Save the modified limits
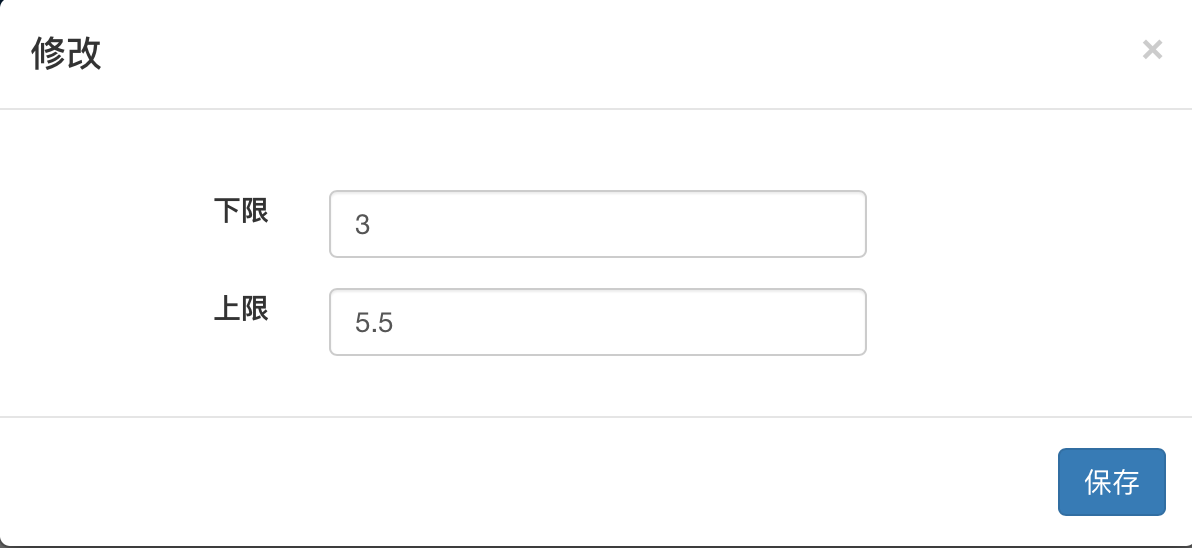The width and height of the screenshot is (1192, 548). point(1111,482)
